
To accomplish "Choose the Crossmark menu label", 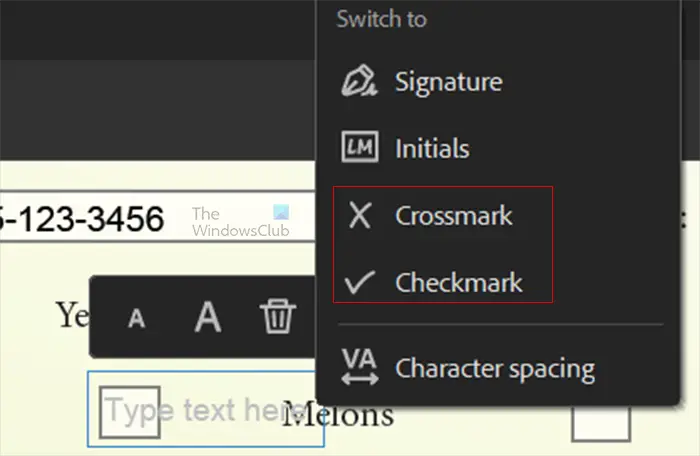I will 454,216.
